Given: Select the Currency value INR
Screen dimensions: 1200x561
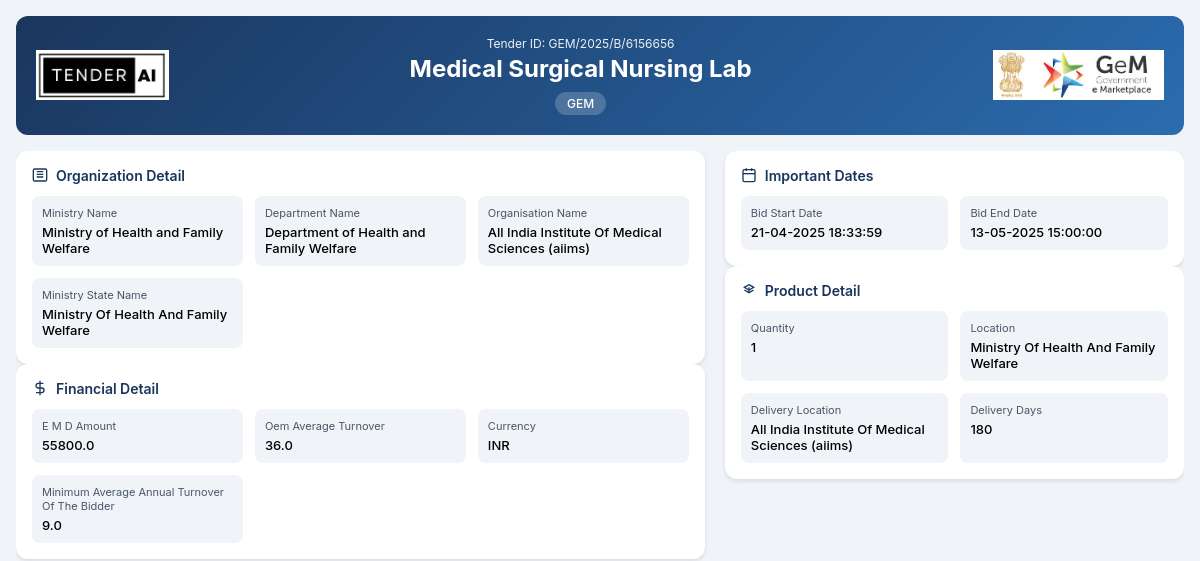Looking at the screenshot, I should coord(499,446).
